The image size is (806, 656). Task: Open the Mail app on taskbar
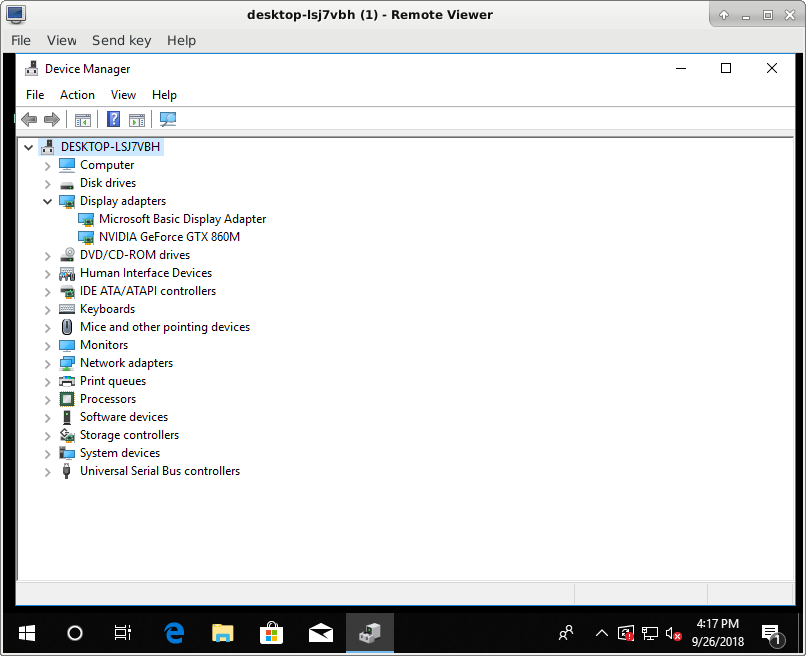(320, 633)
